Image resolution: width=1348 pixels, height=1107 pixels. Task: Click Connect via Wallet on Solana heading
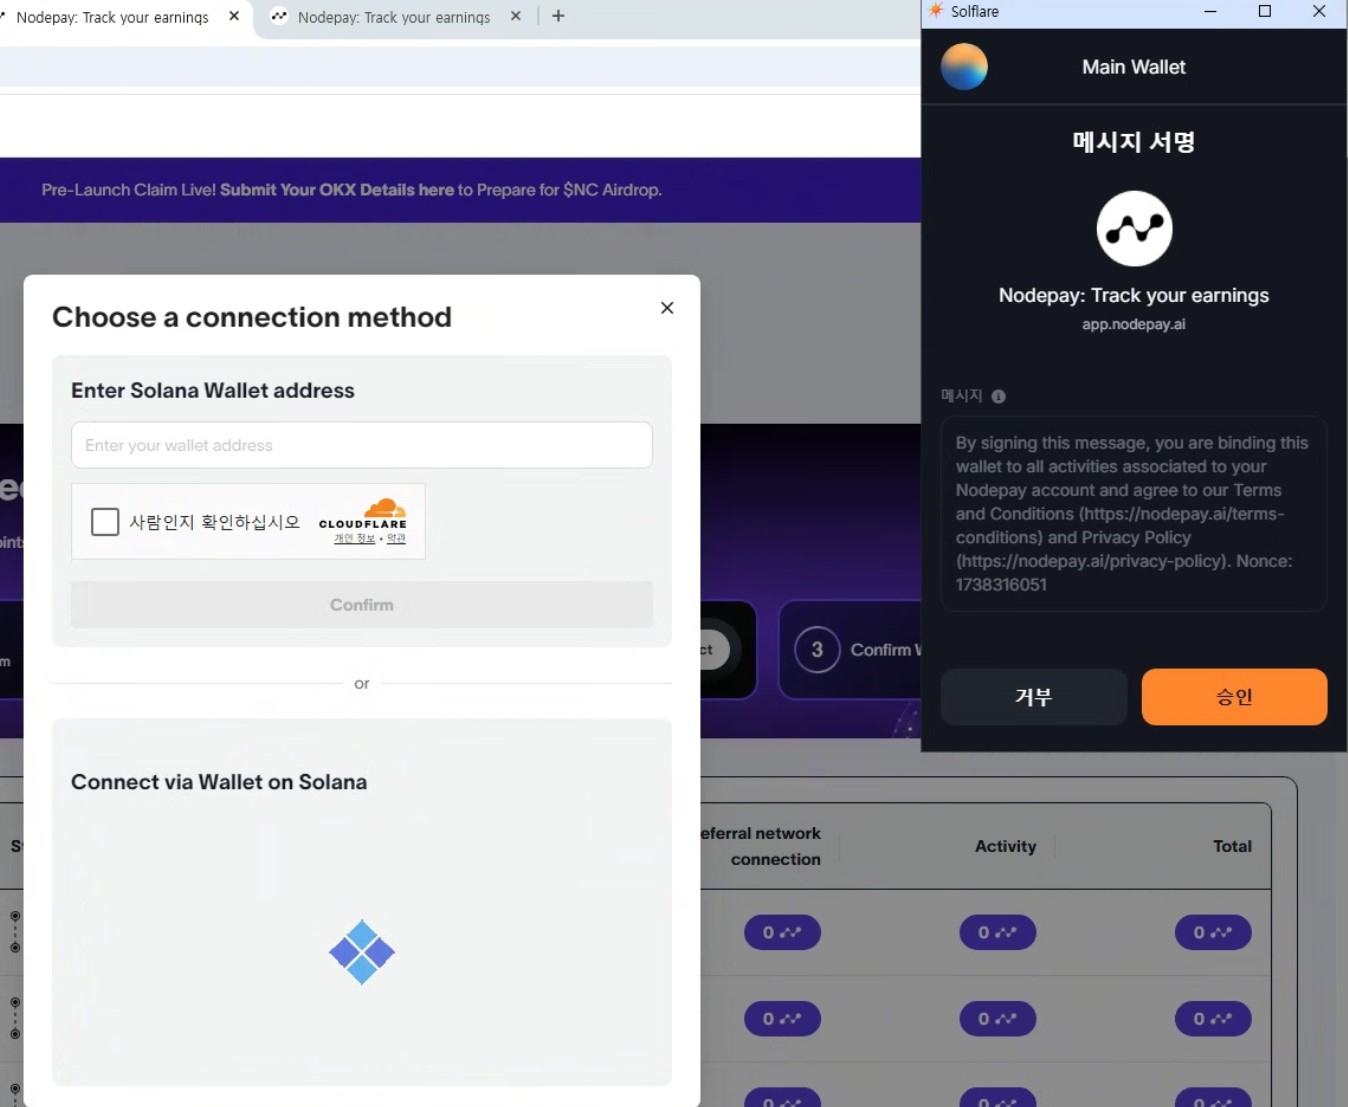[x=219, y=782]
